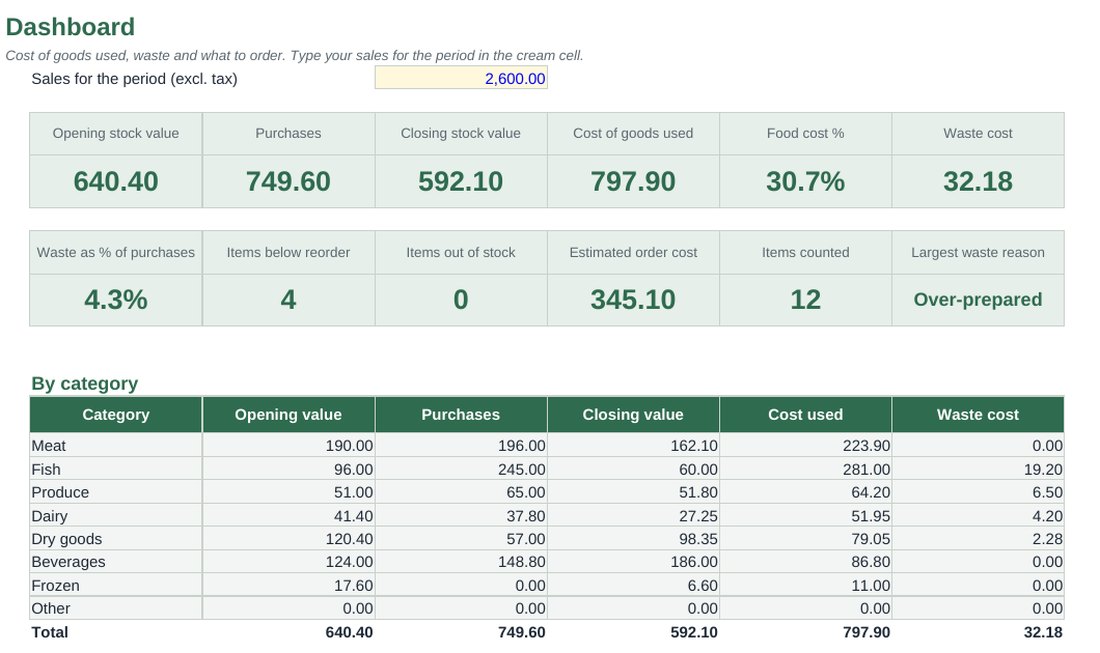Select the Food cost % card label
This screenshot has height=653, width=1100.
(805, 133)
